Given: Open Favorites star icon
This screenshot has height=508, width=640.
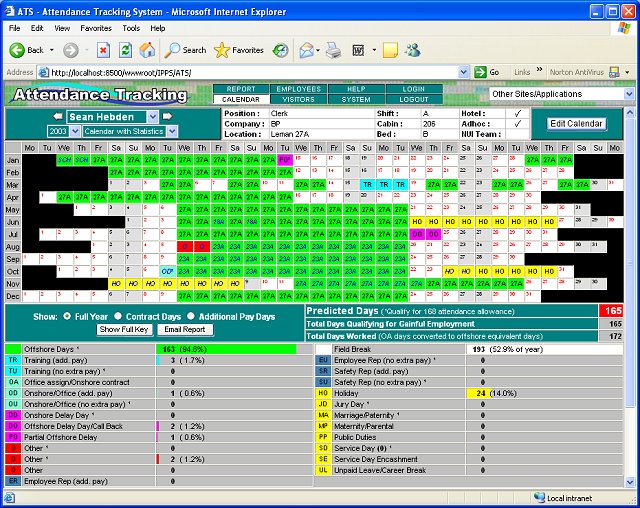Looking at the screenshot, I should click(x=222, y=50).
